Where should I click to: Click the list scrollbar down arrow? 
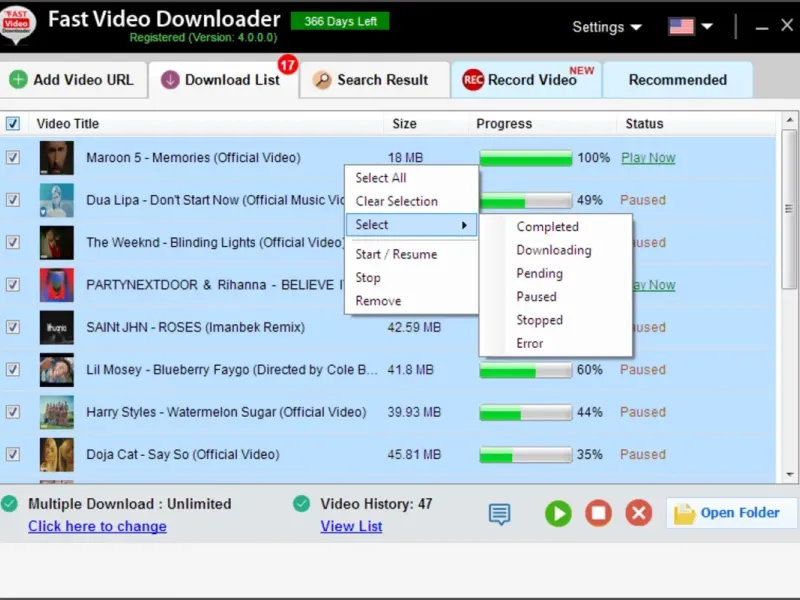pos(790,474)
